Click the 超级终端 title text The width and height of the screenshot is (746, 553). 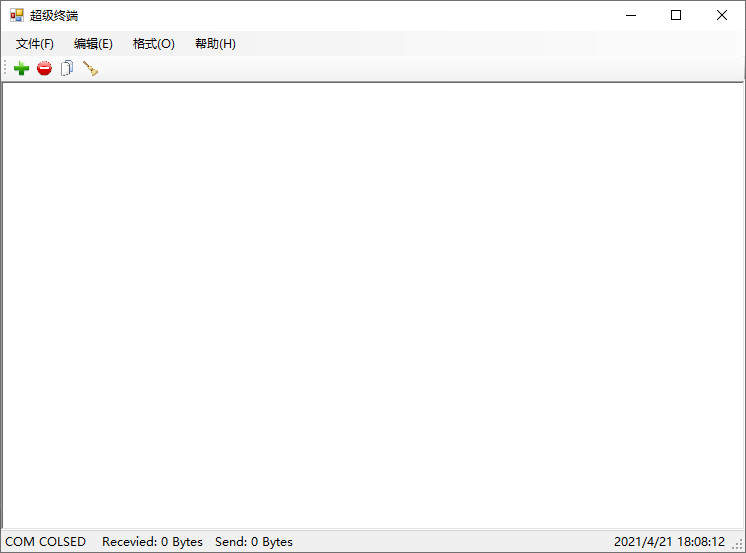54,15
